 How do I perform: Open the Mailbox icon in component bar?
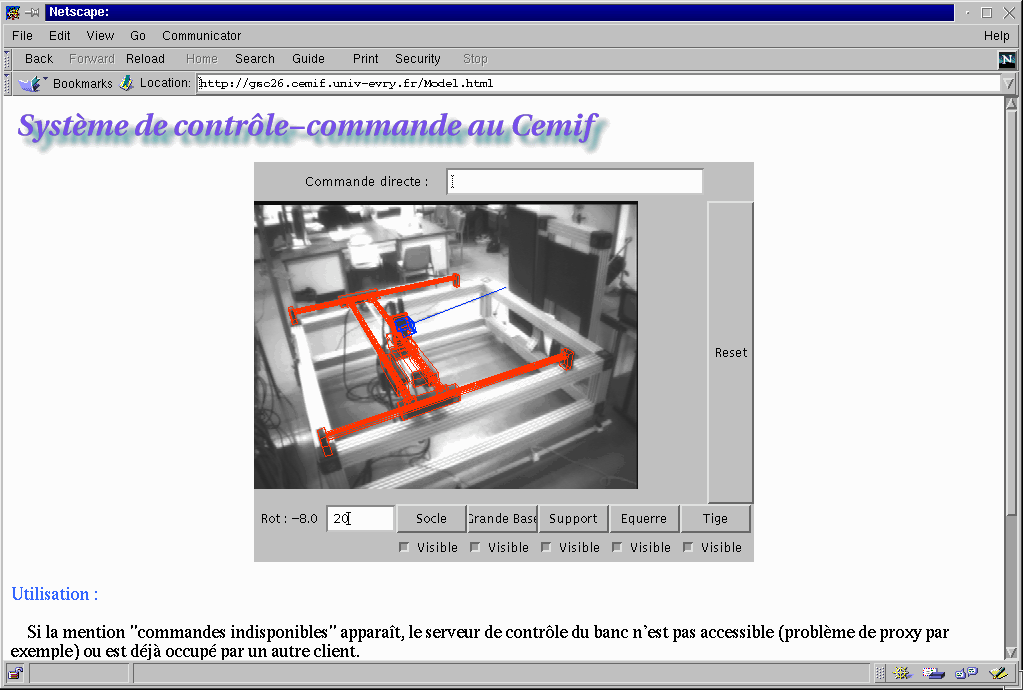pos(933,673)
